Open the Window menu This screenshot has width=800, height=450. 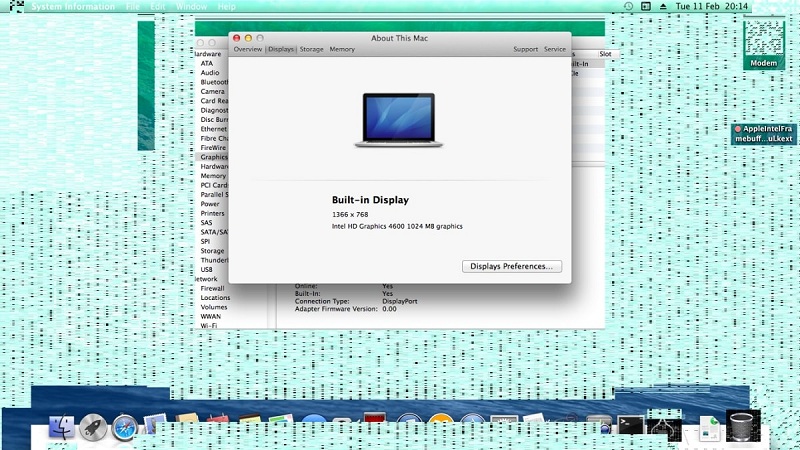coord(191,6)
